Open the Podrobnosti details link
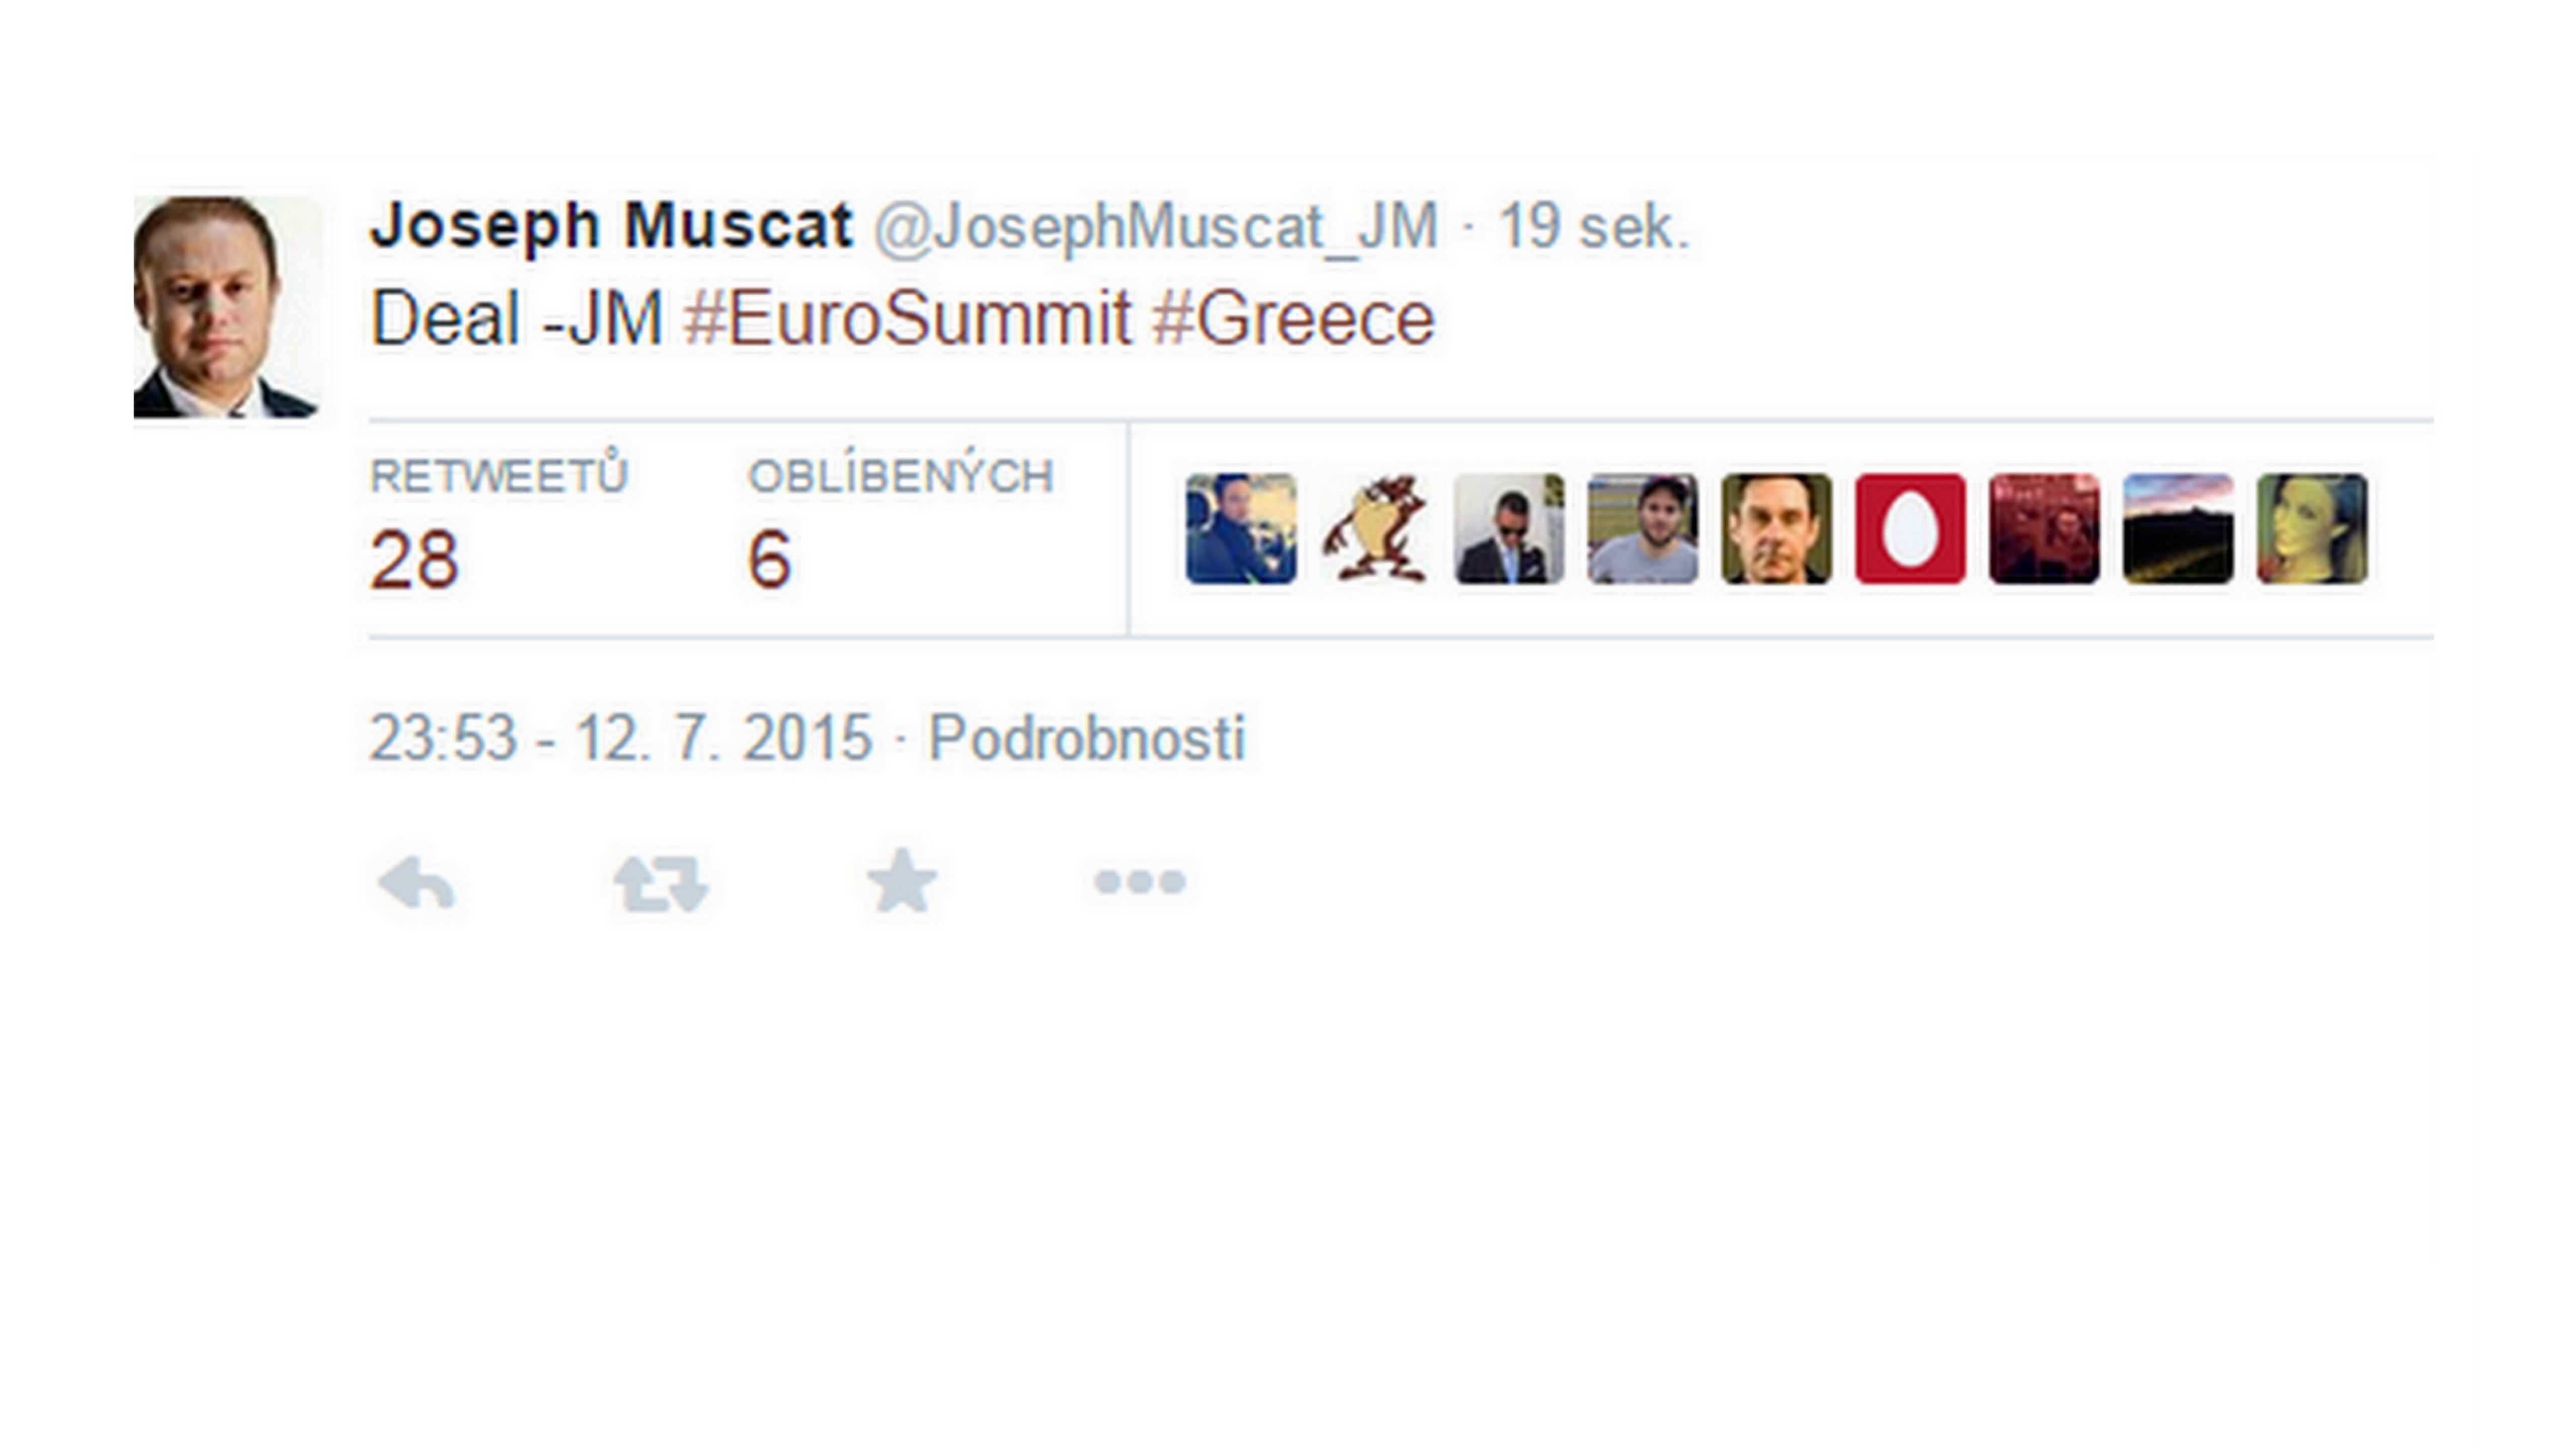The height and width of the screenshot is (1449, 2576). coord(1087,738)
